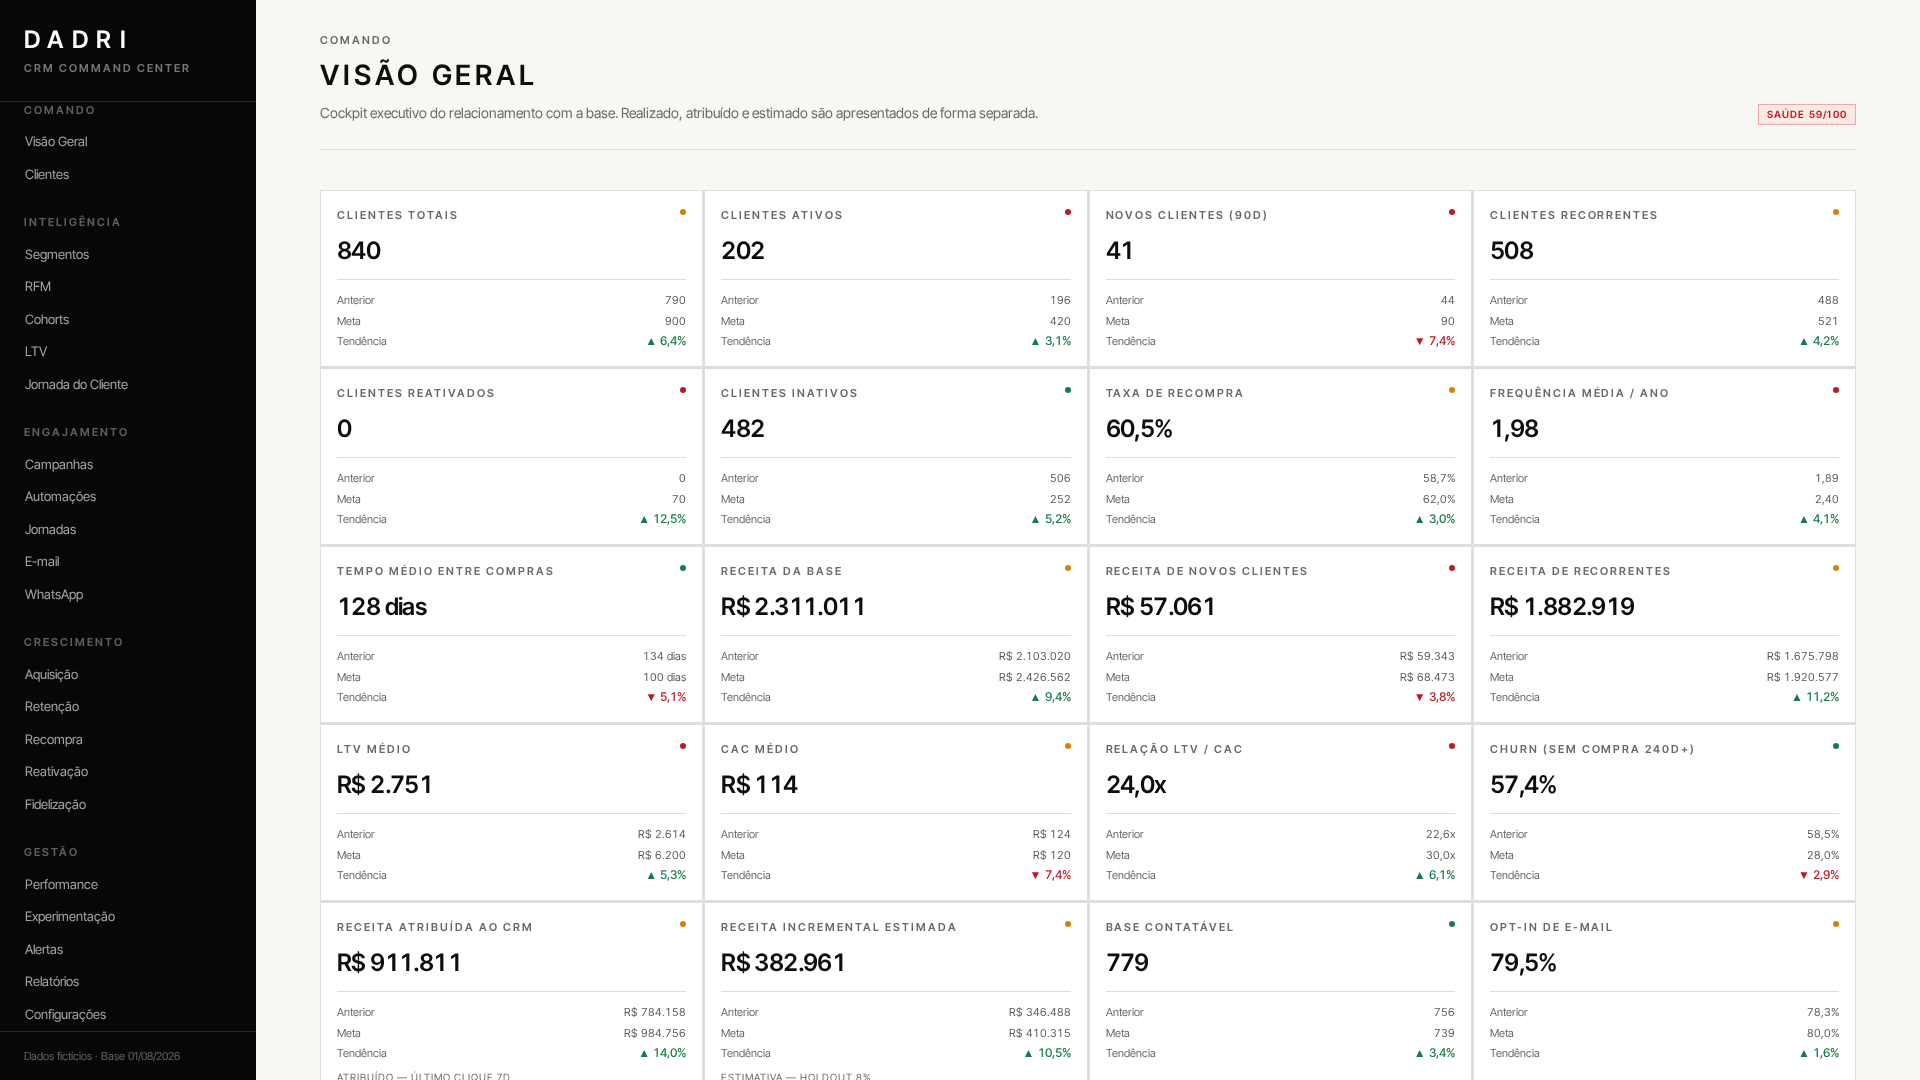Open Retenção page

(52, 707)
